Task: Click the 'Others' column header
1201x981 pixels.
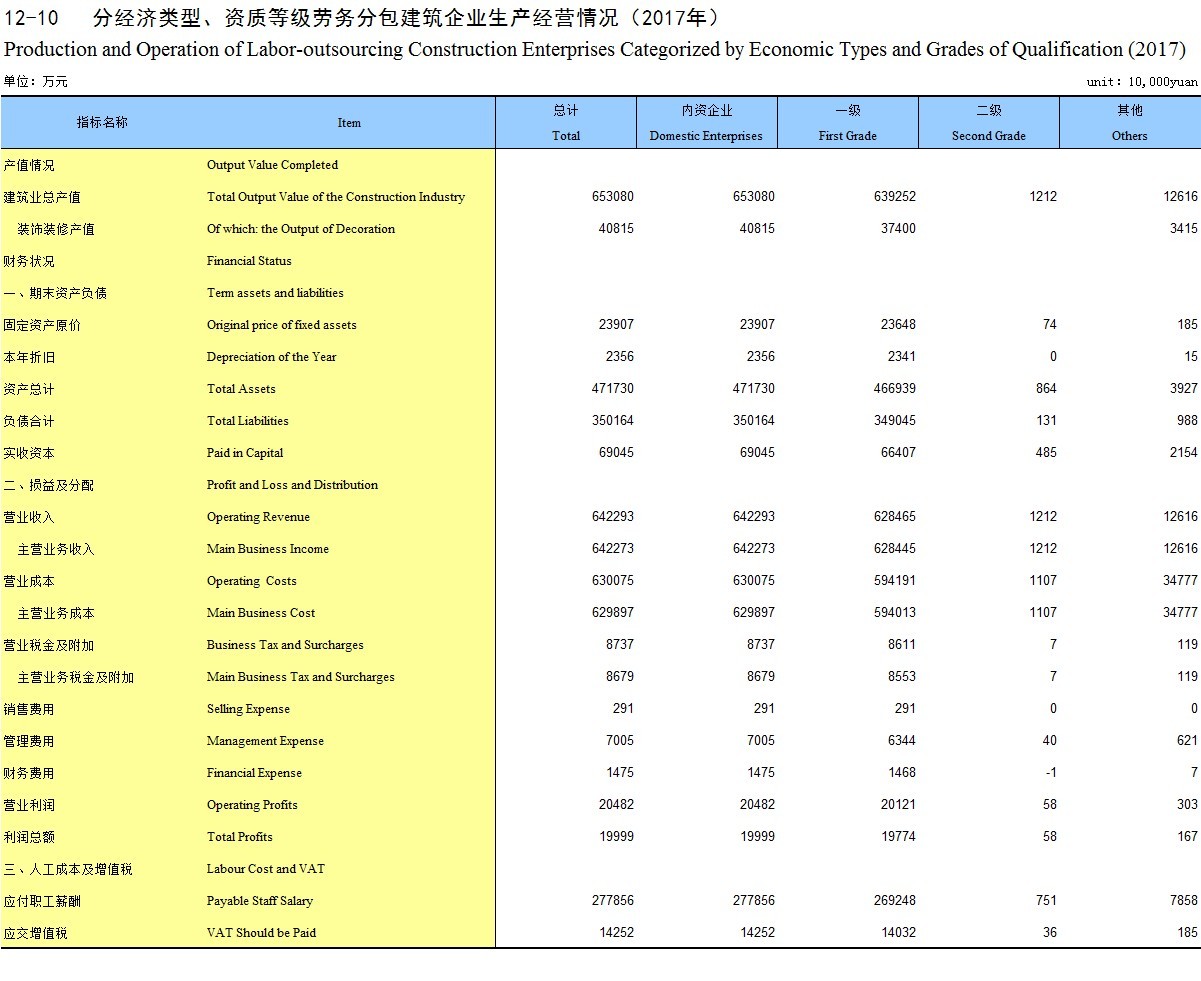Action: coord(1129,123)
